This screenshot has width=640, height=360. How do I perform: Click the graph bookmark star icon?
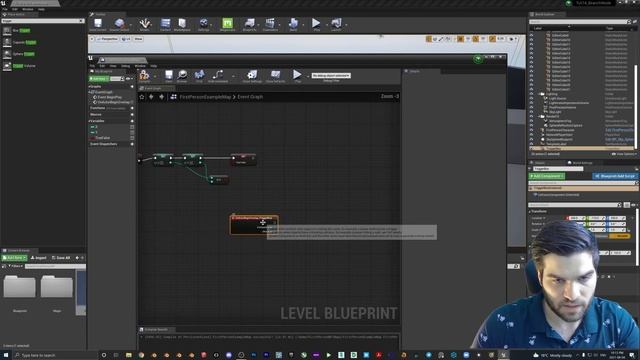click(142, 97)
